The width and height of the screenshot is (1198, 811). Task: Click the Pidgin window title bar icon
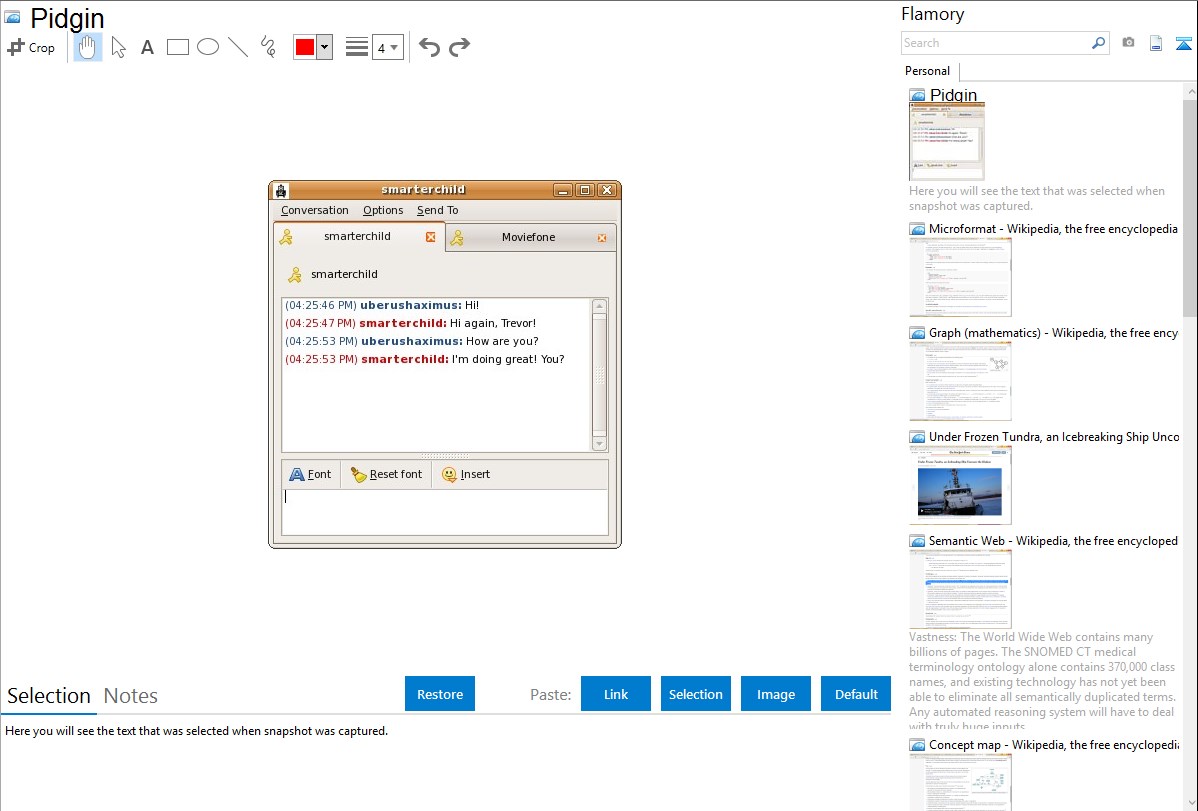[x=281, y=190]
